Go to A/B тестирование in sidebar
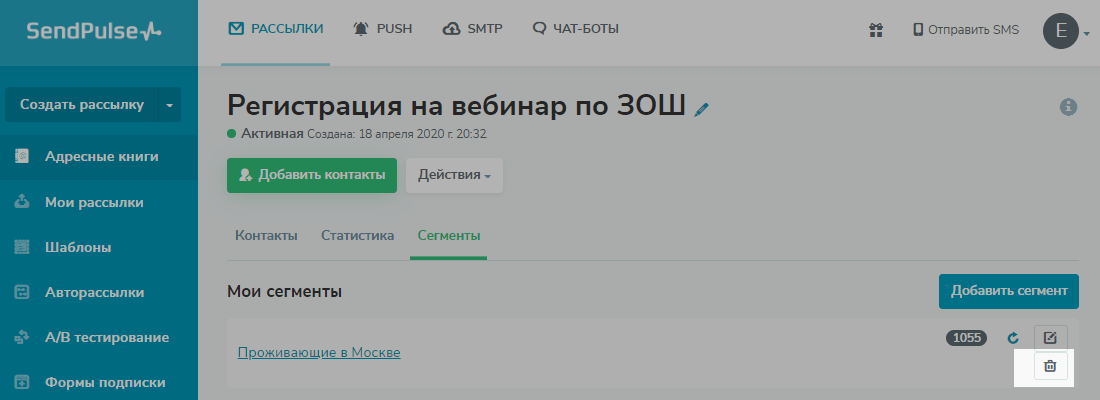 99,338
